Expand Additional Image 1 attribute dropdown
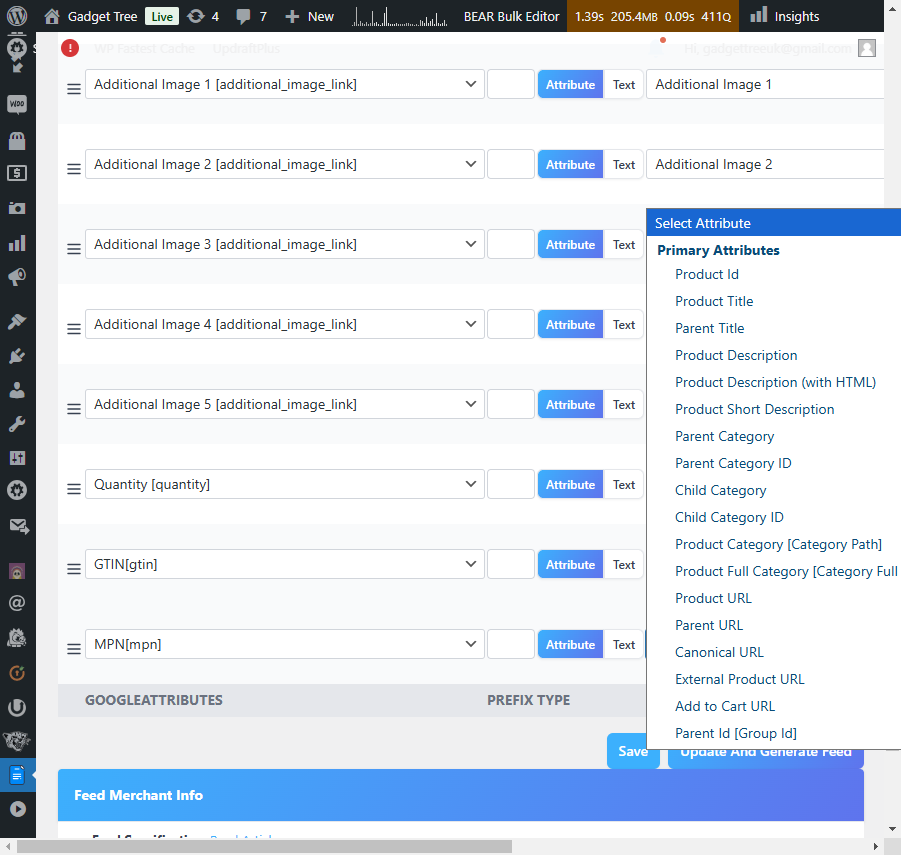 [285, 84]
